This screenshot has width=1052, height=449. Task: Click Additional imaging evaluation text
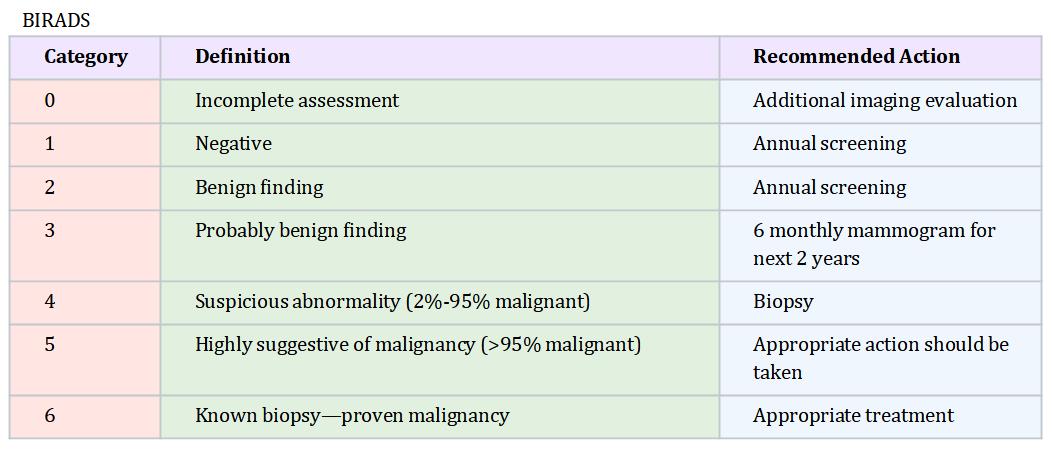coord(885,101)
